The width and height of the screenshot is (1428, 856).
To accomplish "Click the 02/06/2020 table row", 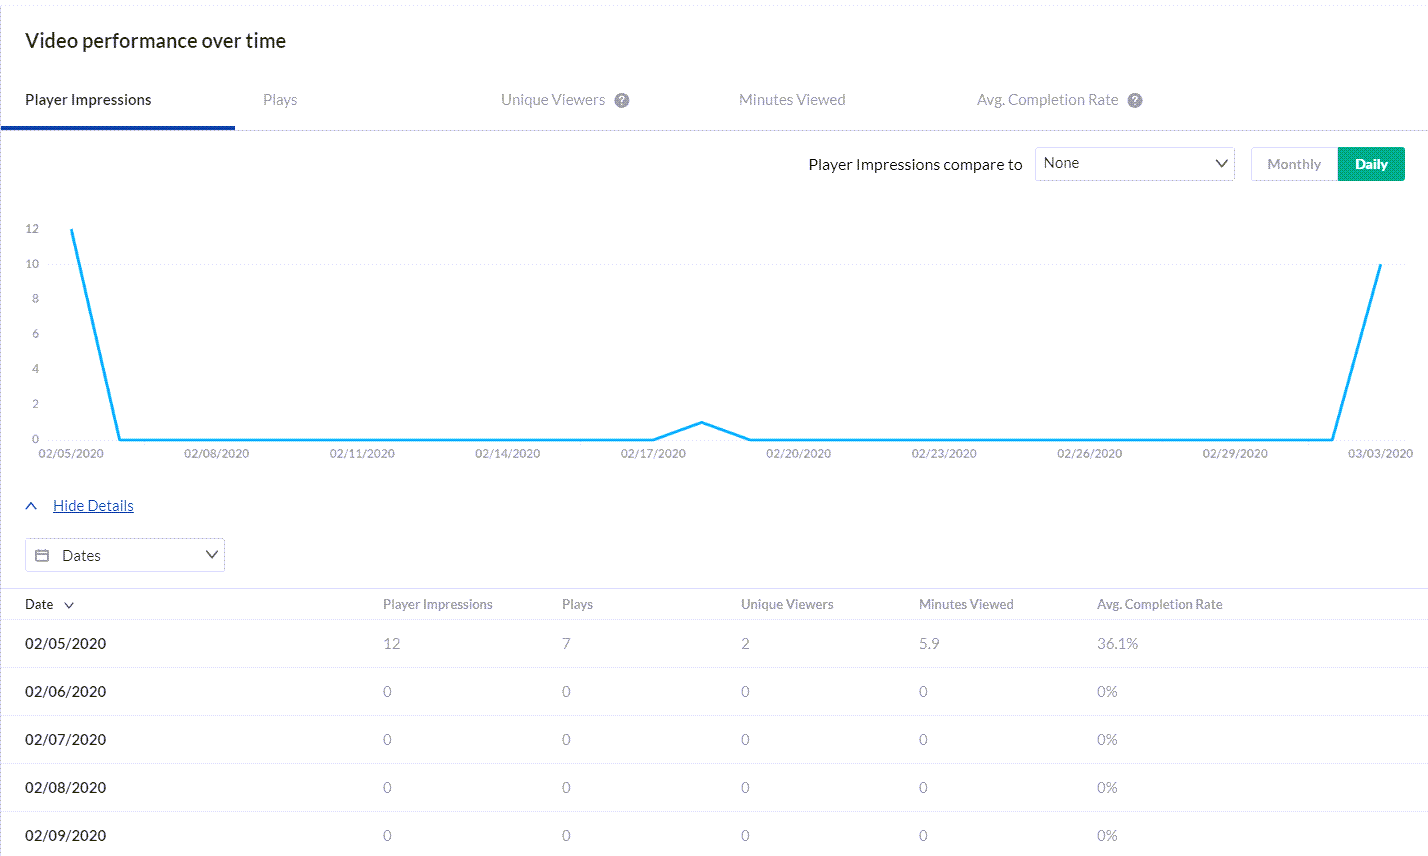I will tap(714, 692).
